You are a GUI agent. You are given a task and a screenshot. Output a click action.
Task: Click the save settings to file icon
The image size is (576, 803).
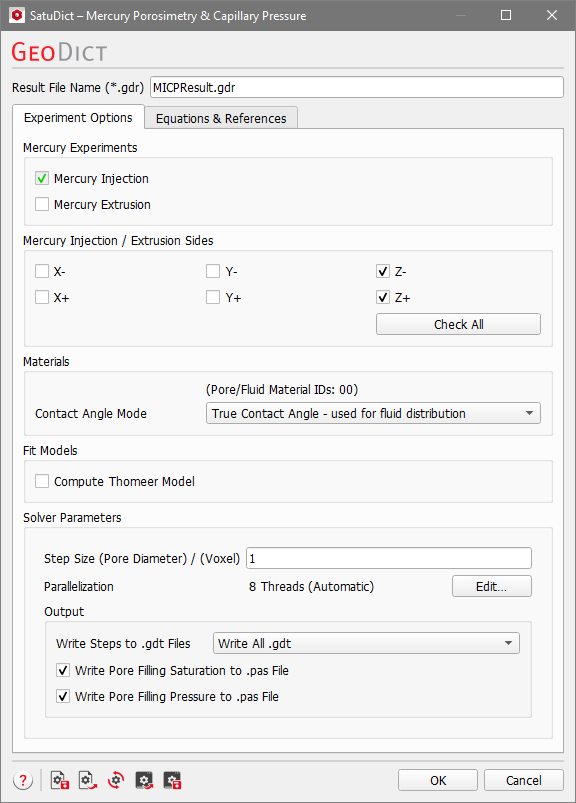60,780
